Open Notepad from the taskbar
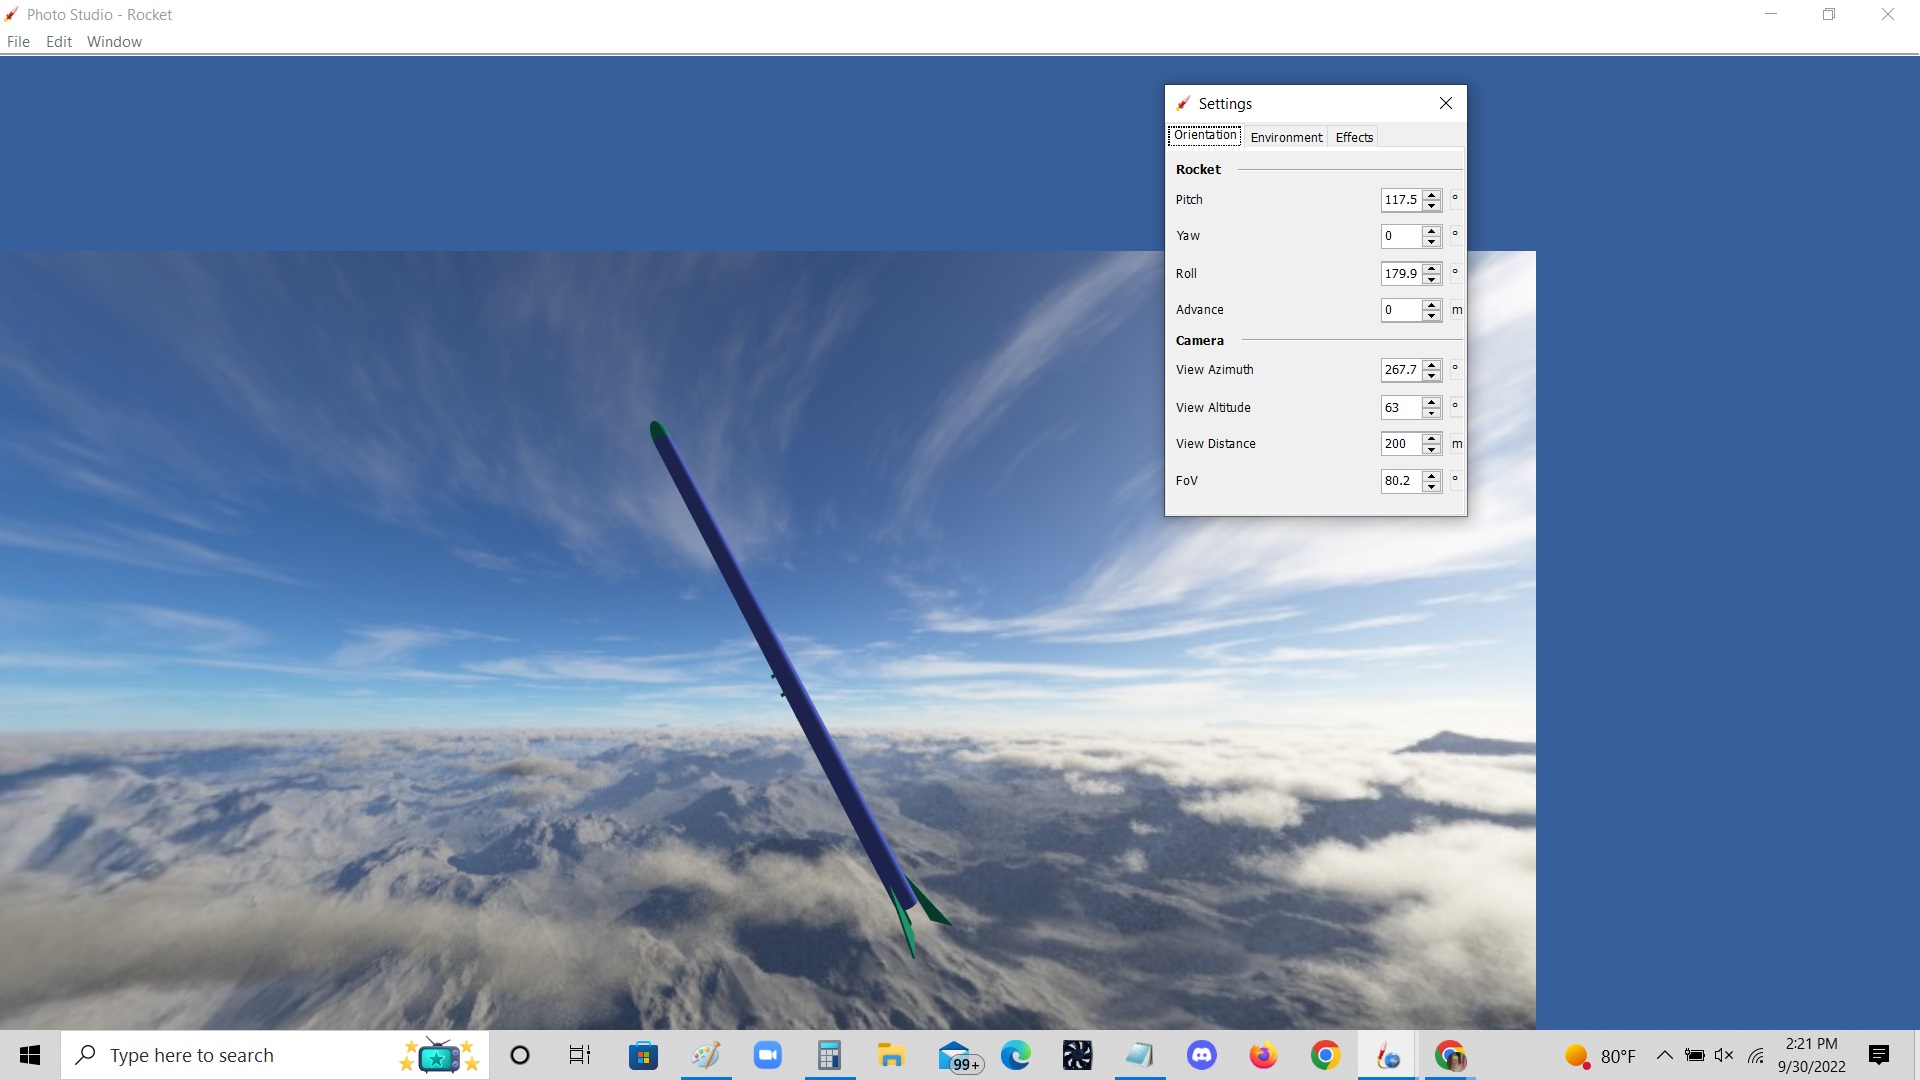This screenshot has width=1920, height=1080. click(1140, 1055)
